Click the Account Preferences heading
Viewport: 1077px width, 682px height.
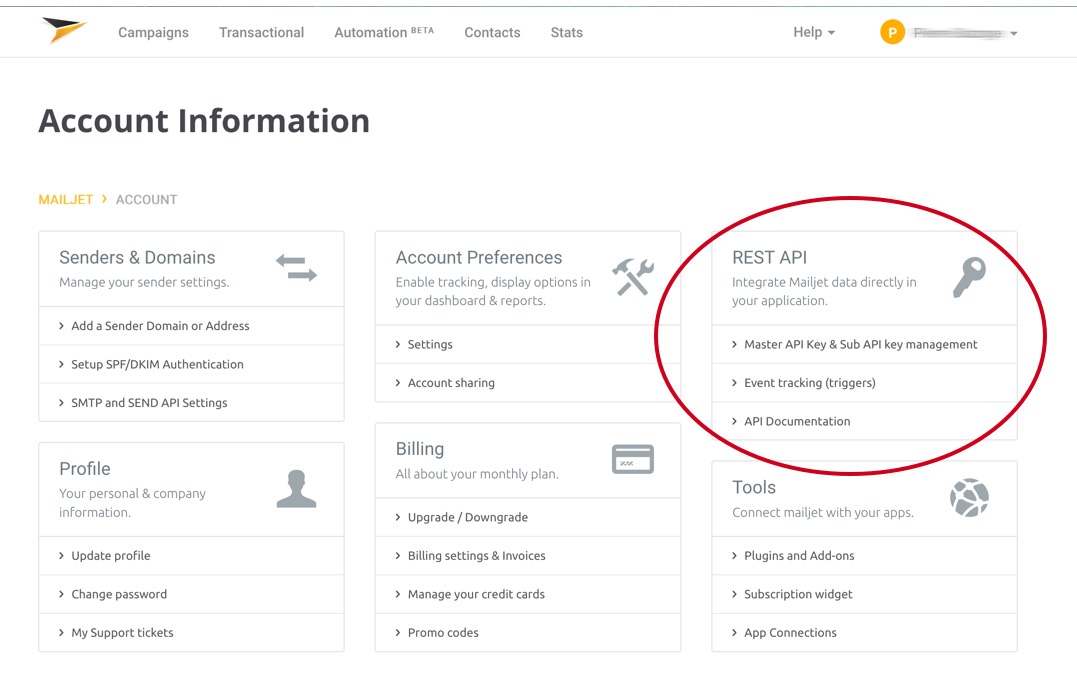479,258
